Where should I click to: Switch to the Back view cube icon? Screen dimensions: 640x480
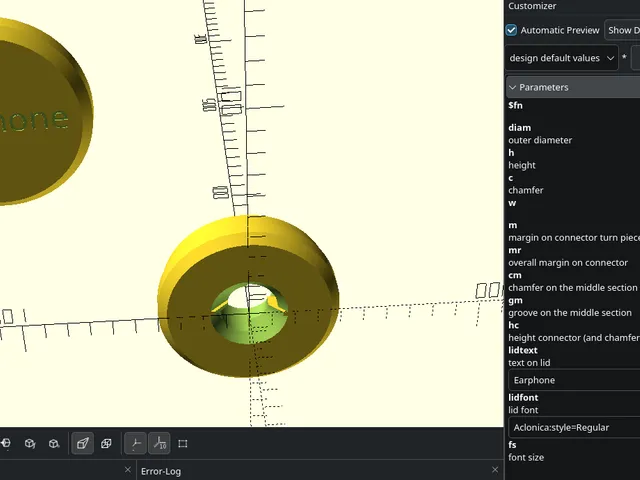coord(54,443)
